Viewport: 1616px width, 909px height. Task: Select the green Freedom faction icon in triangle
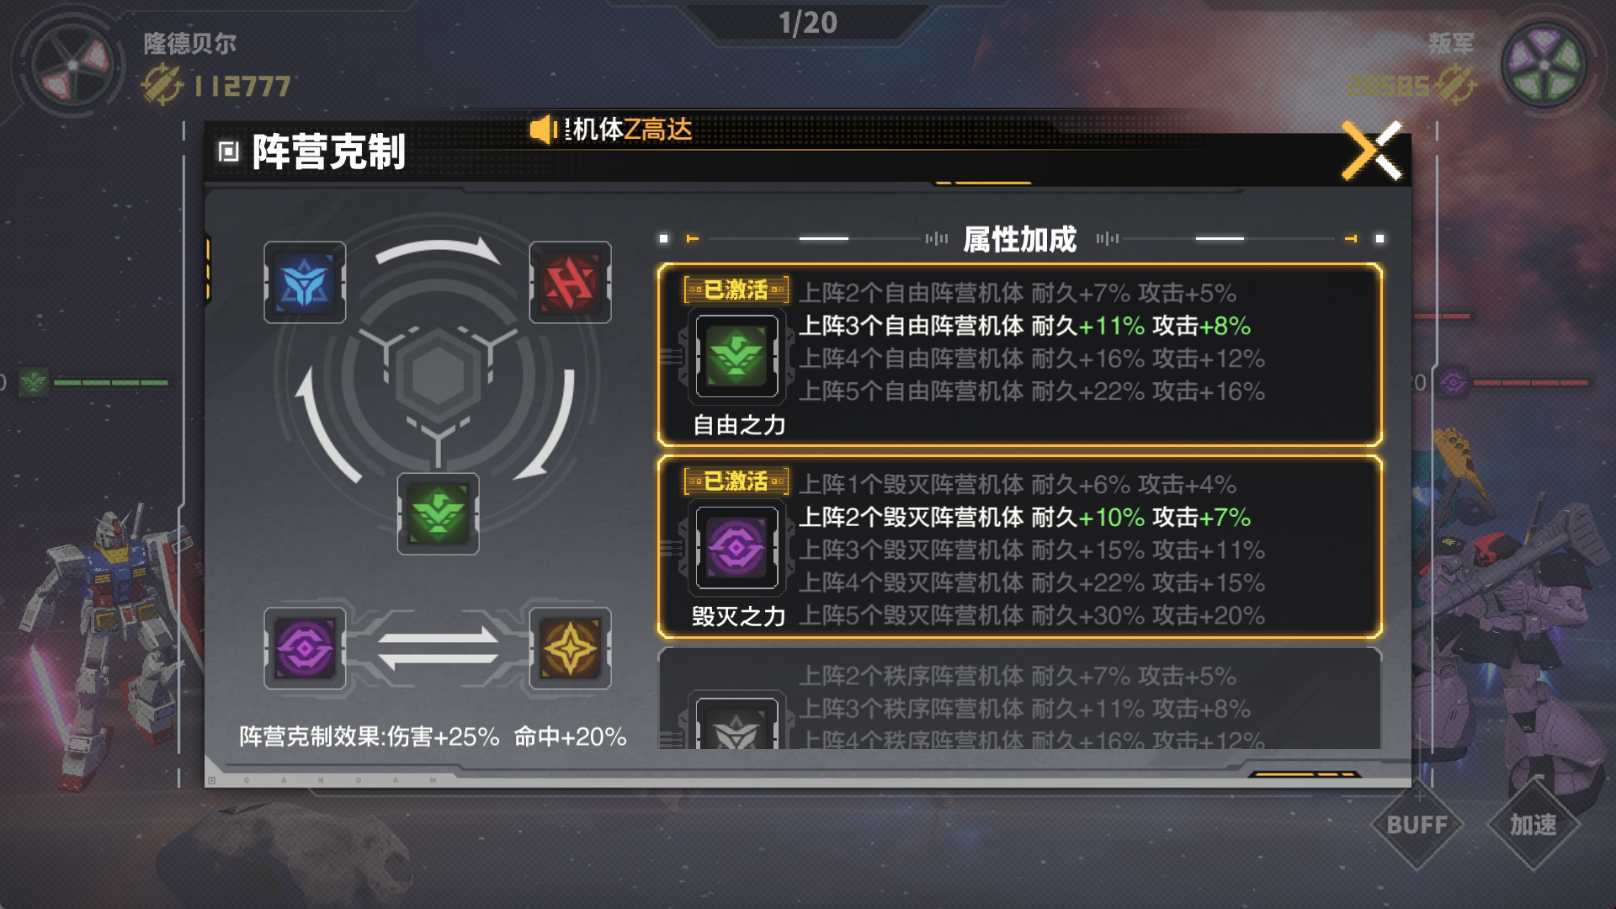click(438, 514)
